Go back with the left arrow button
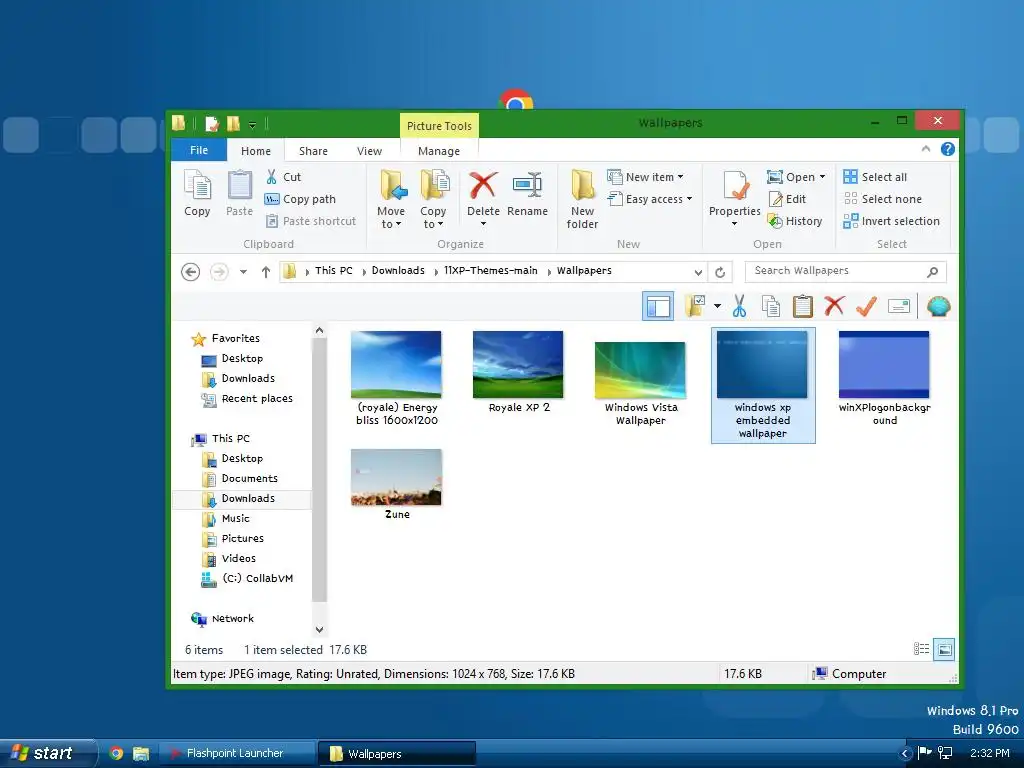 click(191, 272)
